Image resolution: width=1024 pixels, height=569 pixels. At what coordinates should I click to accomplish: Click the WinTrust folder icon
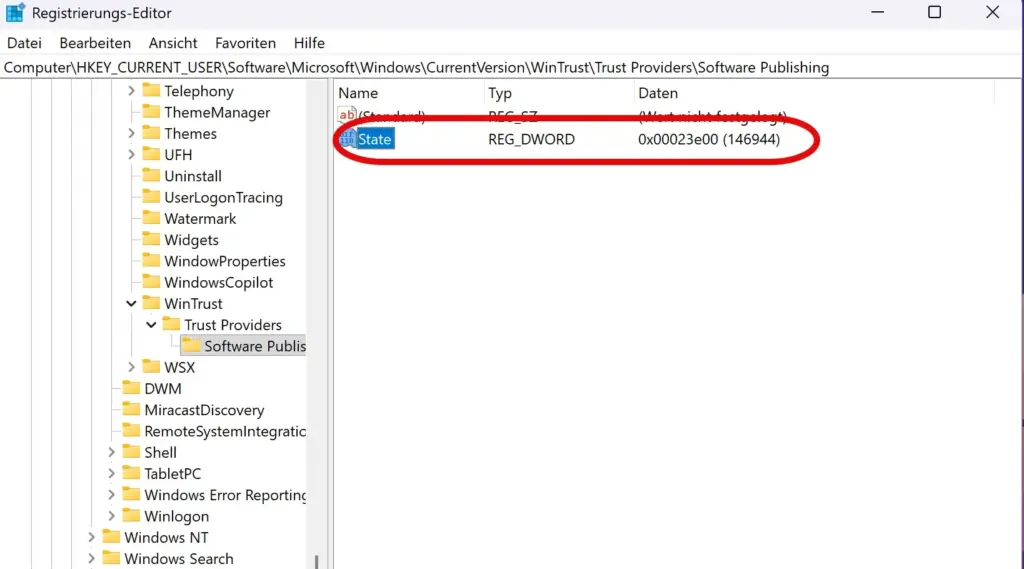tap(151, 303)
